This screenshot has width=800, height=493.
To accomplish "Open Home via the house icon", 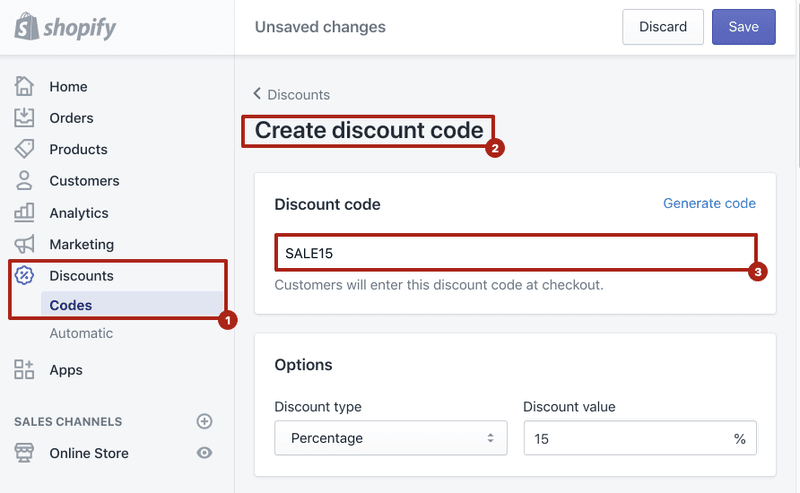I will tap(24, 86).
